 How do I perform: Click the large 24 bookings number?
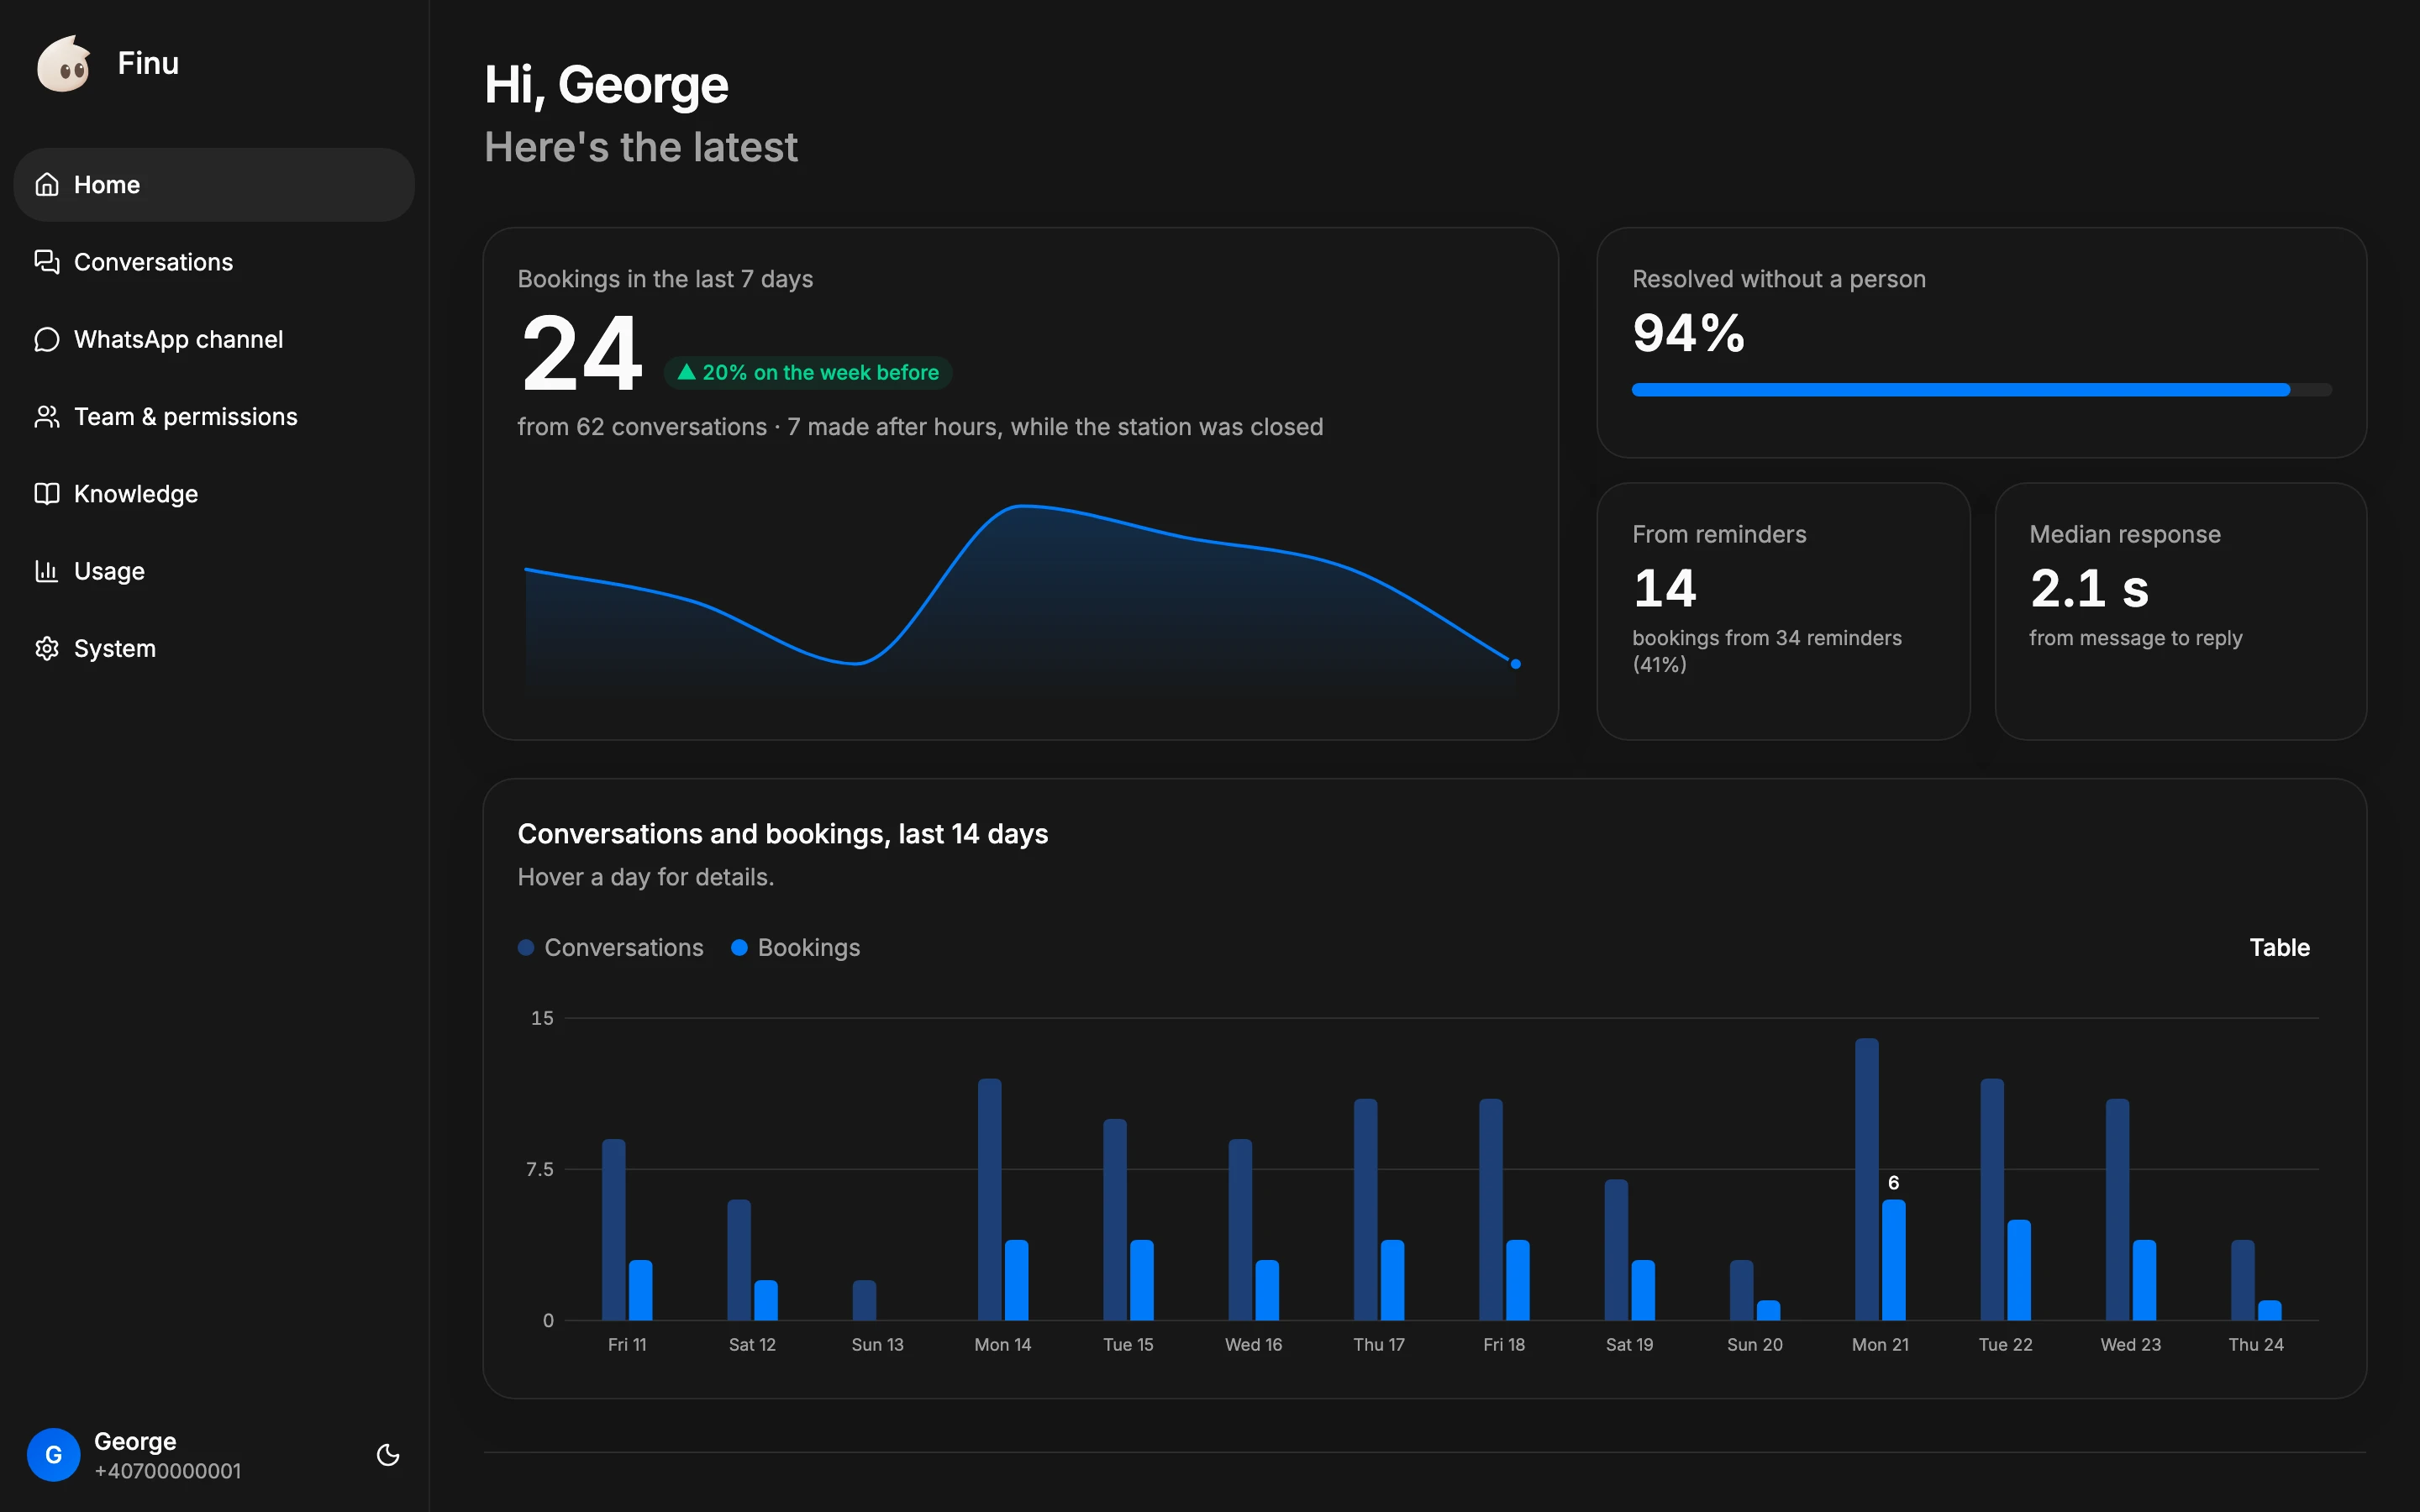click(x=582, y=354)
